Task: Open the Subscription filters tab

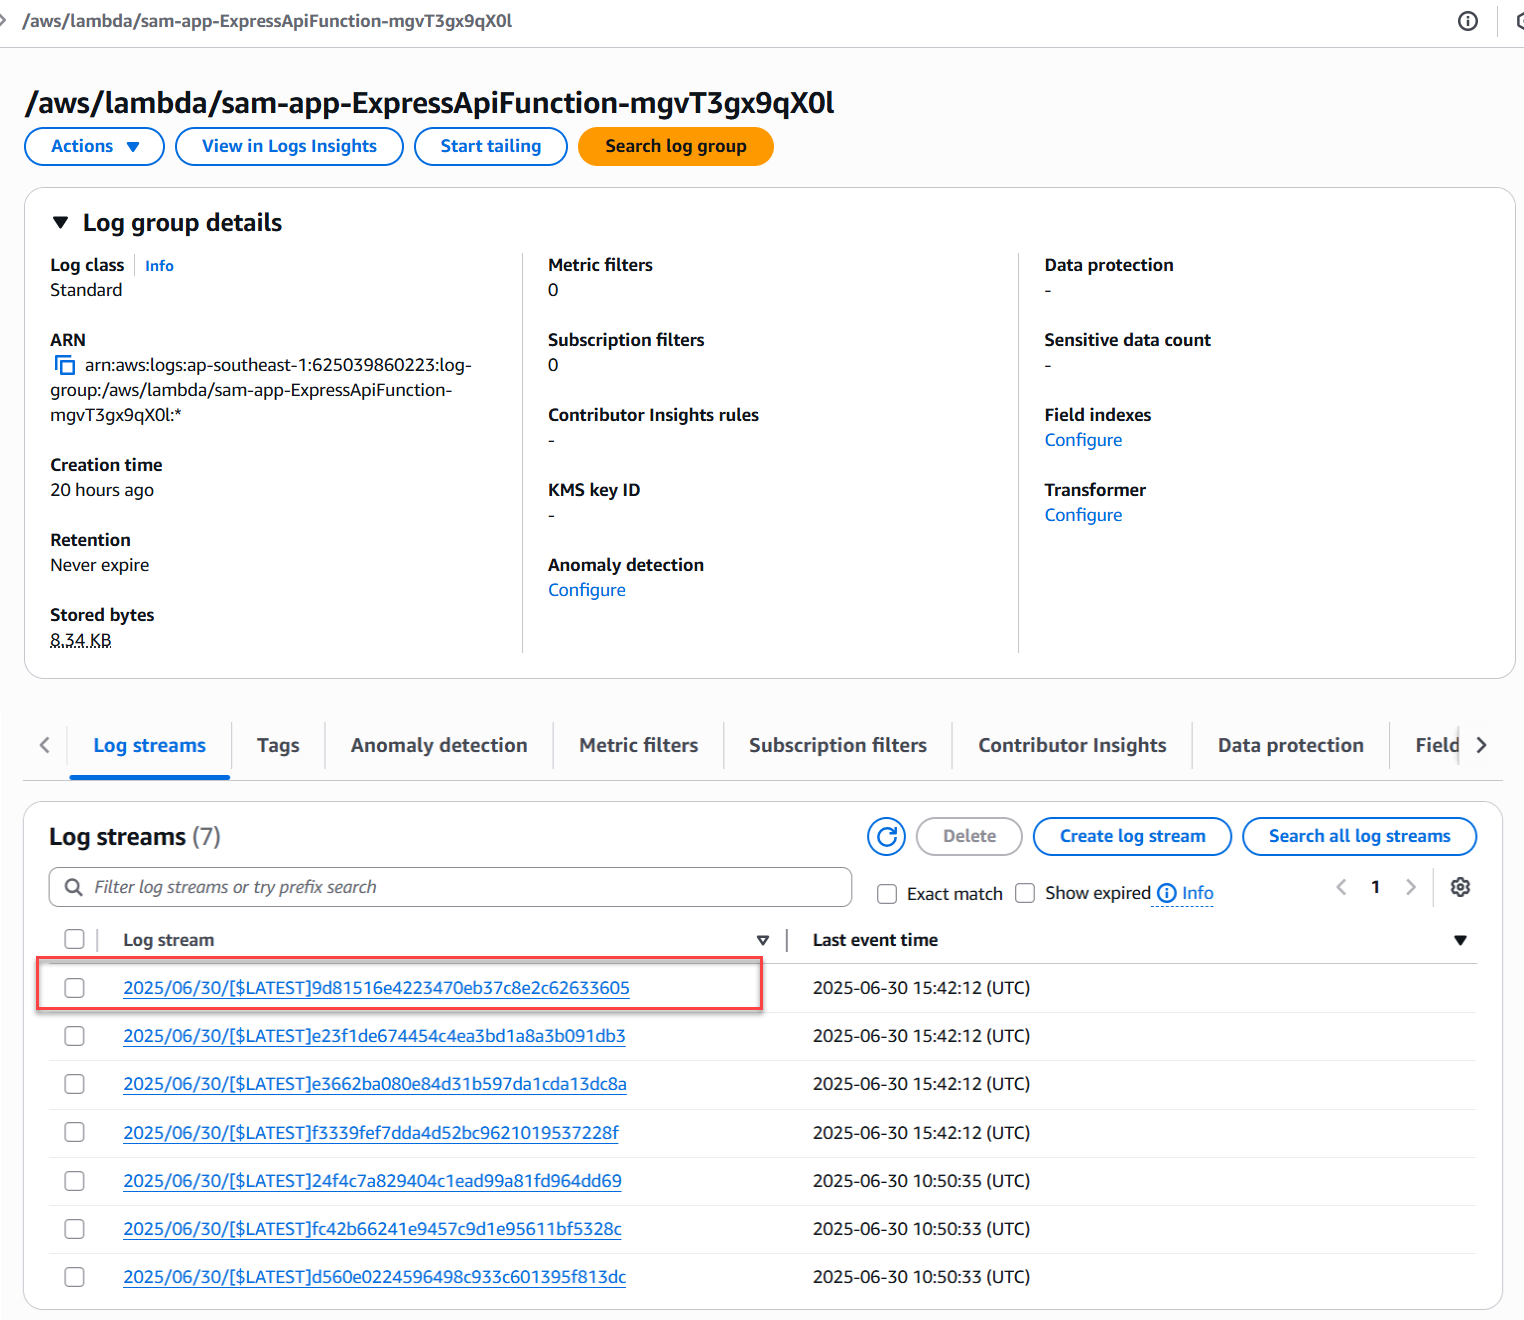Action: coord(838,745)
